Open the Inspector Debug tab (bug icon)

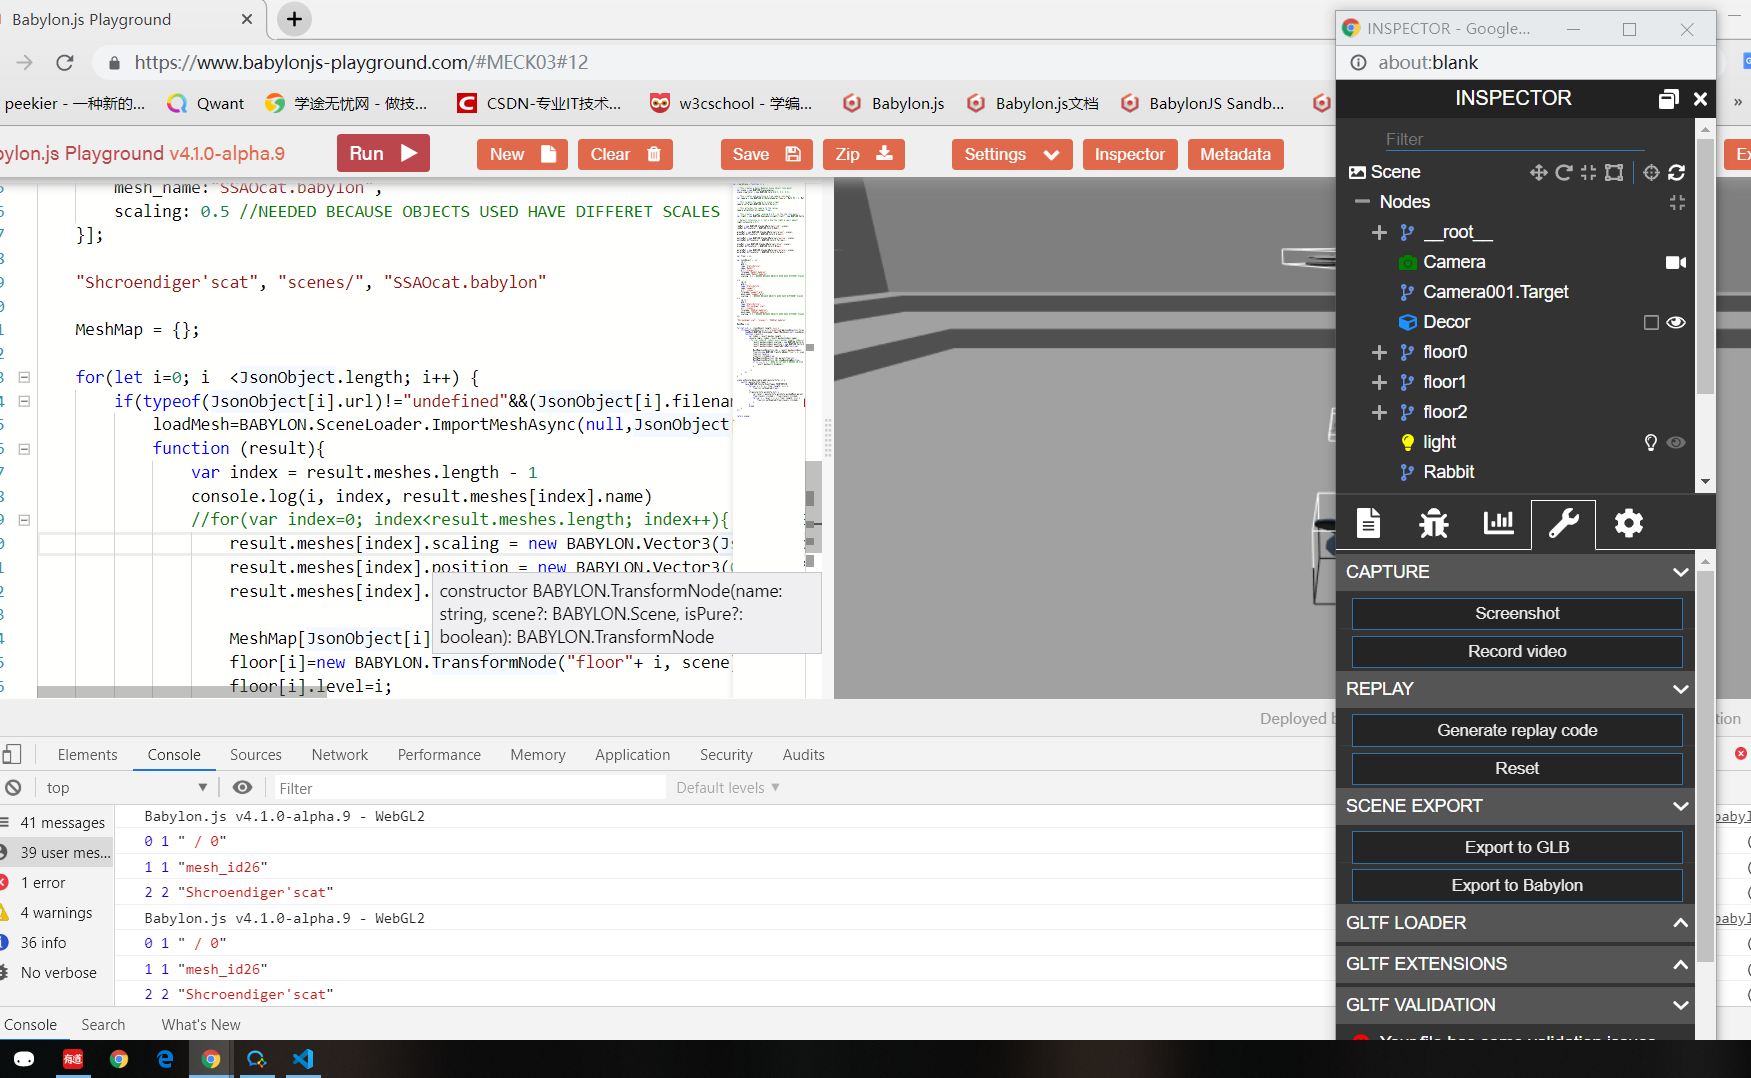coord(1433,523)
